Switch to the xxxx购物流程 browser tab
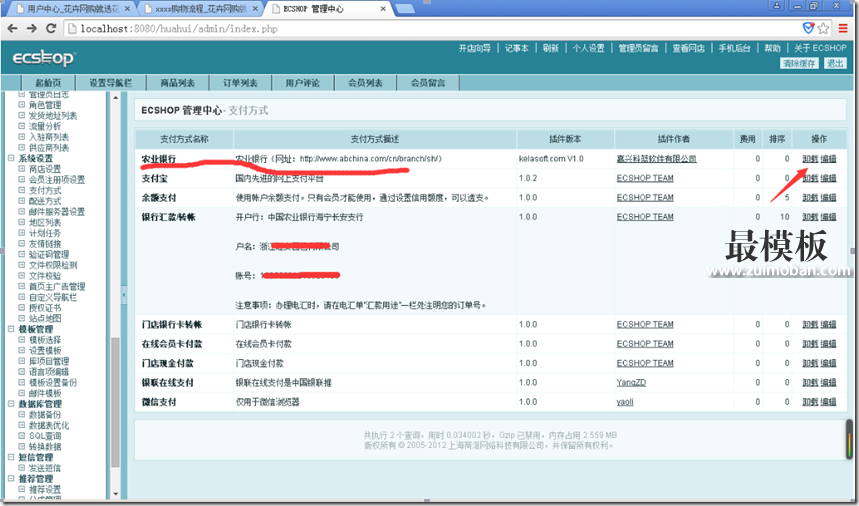 pos(200,9)
